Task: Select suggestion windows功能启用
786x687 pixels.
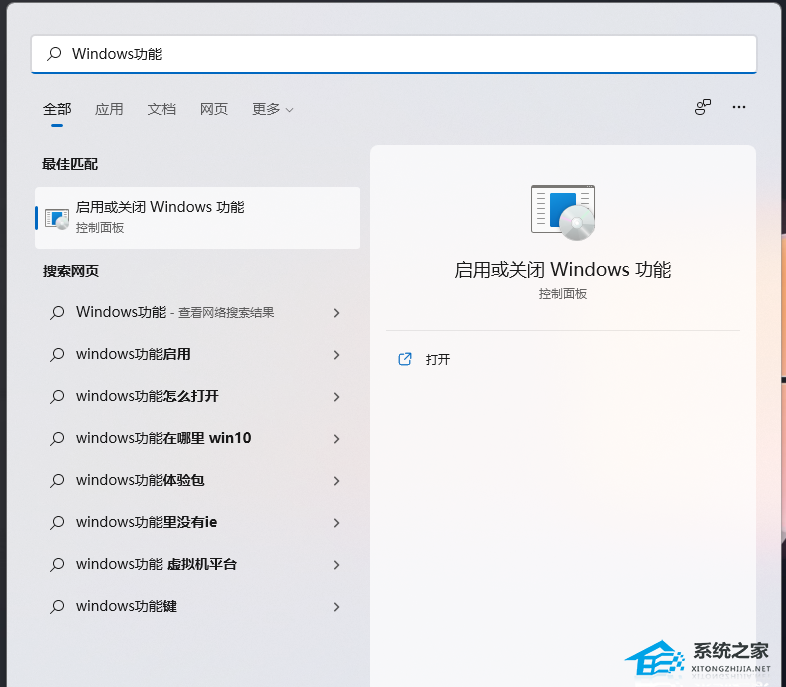Action: tap(198, 355)
